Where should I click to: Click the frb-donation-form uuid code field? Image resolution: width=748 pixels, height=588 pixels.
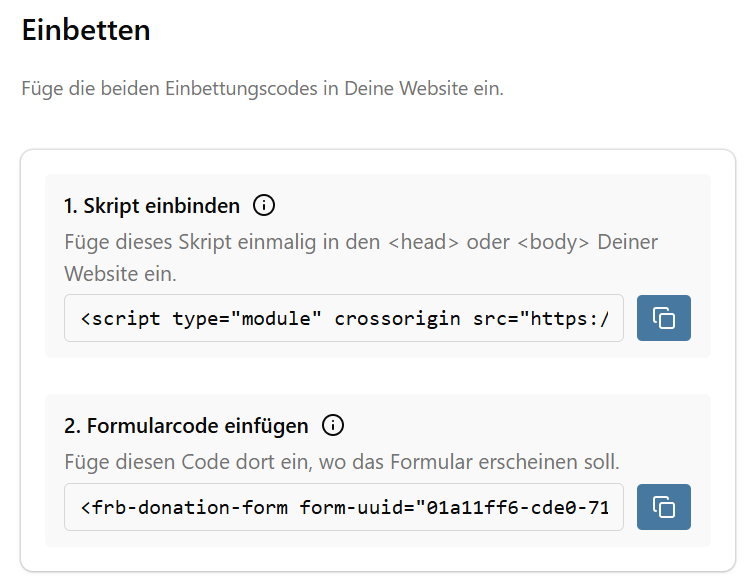[x=344, y=507]
